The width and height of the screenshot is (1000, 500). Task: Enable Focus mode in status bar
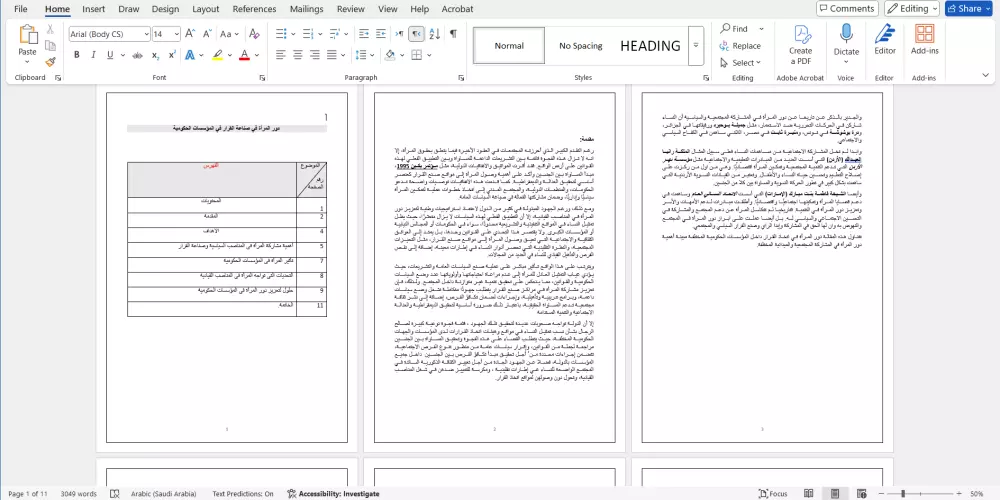pyautogui.click(x=773, y=494)
